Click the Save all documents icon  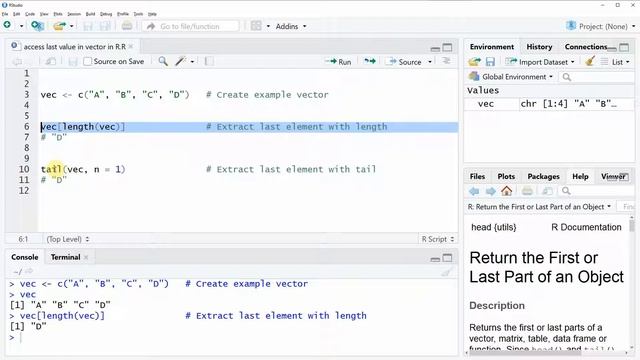pos(105,26)
